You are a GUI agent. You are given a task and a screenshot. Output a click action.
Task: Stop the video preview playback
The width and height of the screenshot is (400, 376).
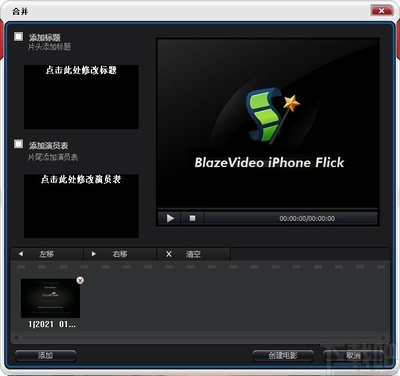(x=192, y=218)
